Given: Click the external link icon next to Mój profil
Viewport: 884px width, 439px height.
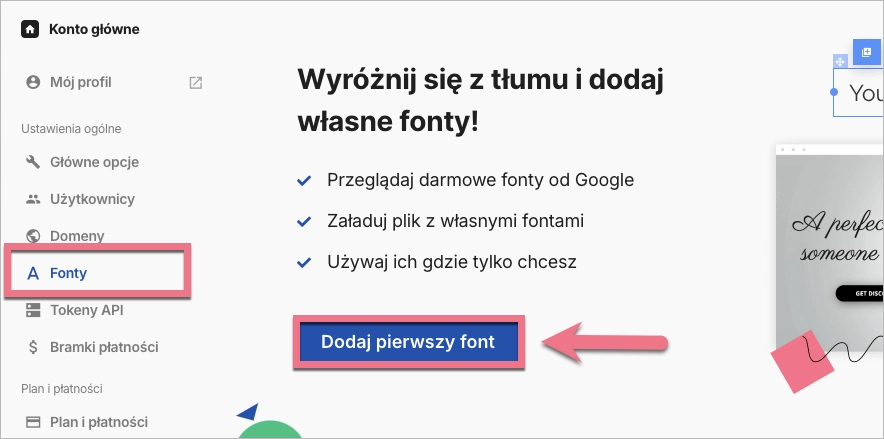Looking at the screenshot, I should tap(195, 83).
